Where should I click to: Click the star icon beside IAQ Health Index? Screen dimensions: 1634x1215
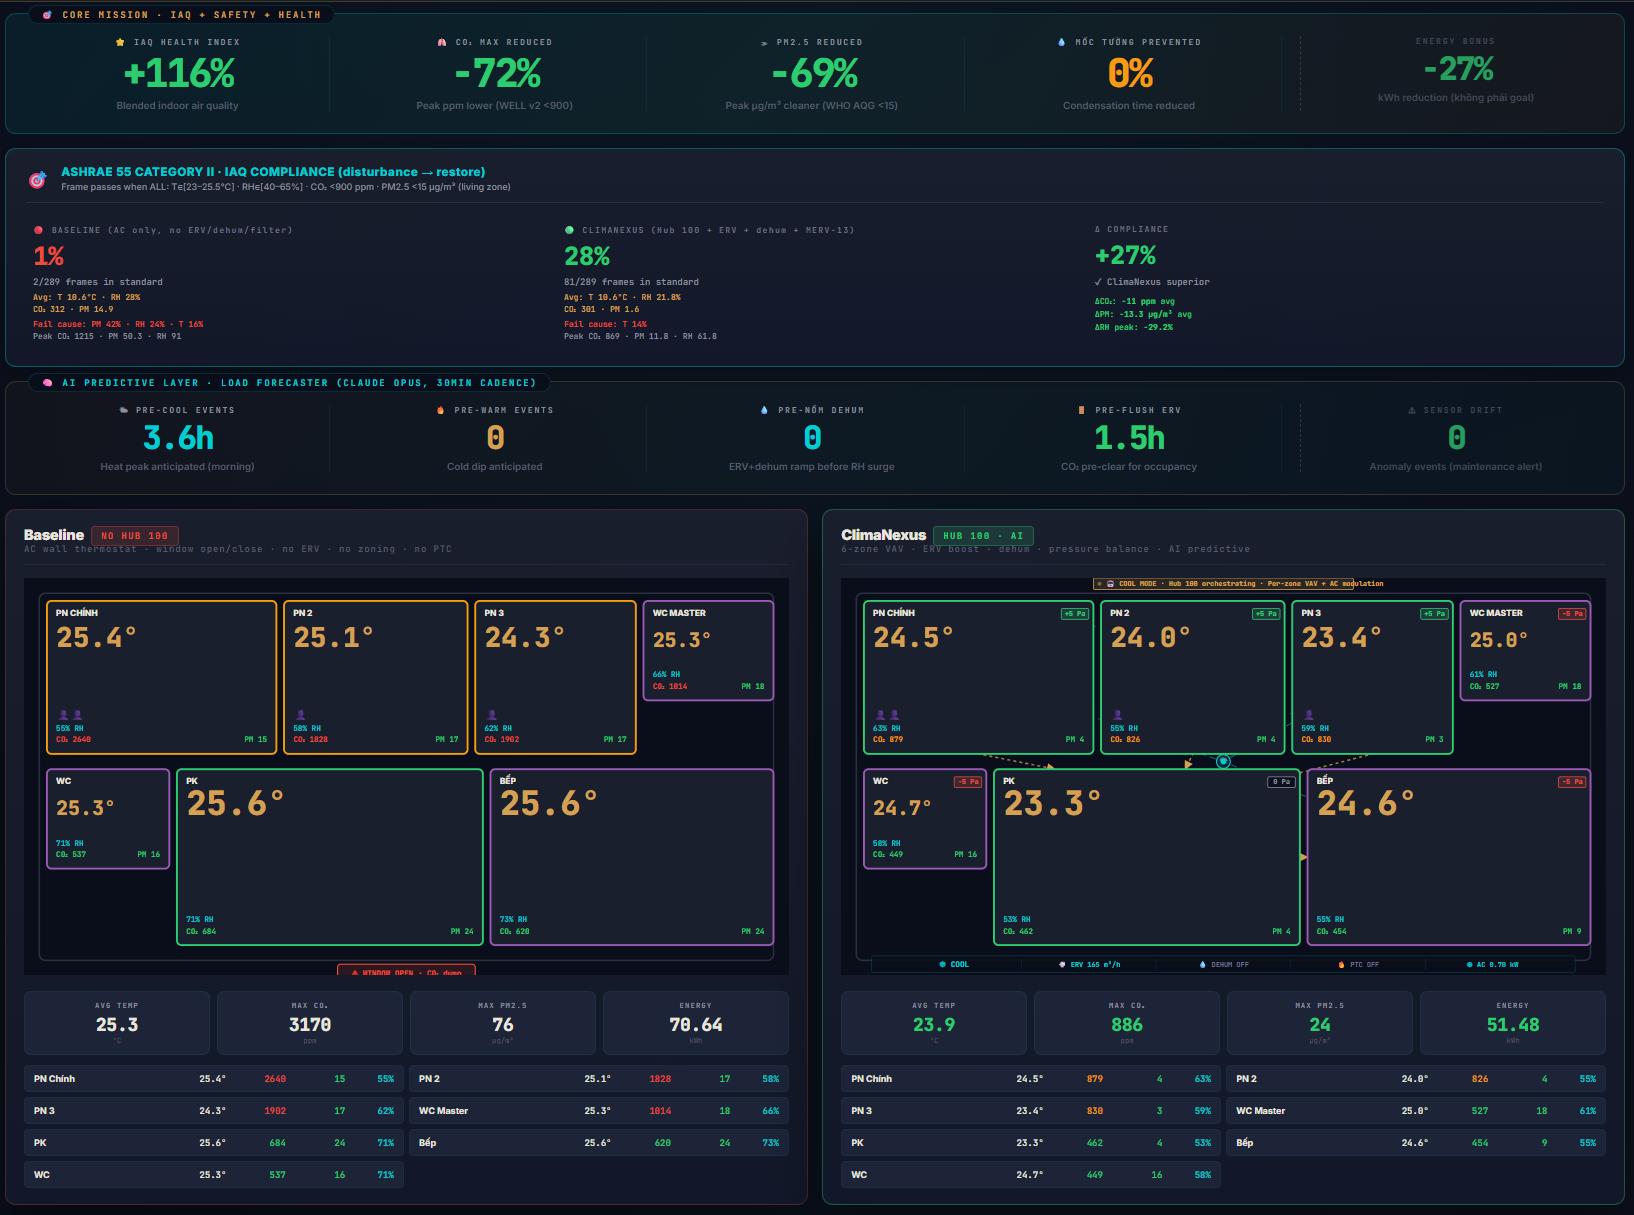point(120,42)
